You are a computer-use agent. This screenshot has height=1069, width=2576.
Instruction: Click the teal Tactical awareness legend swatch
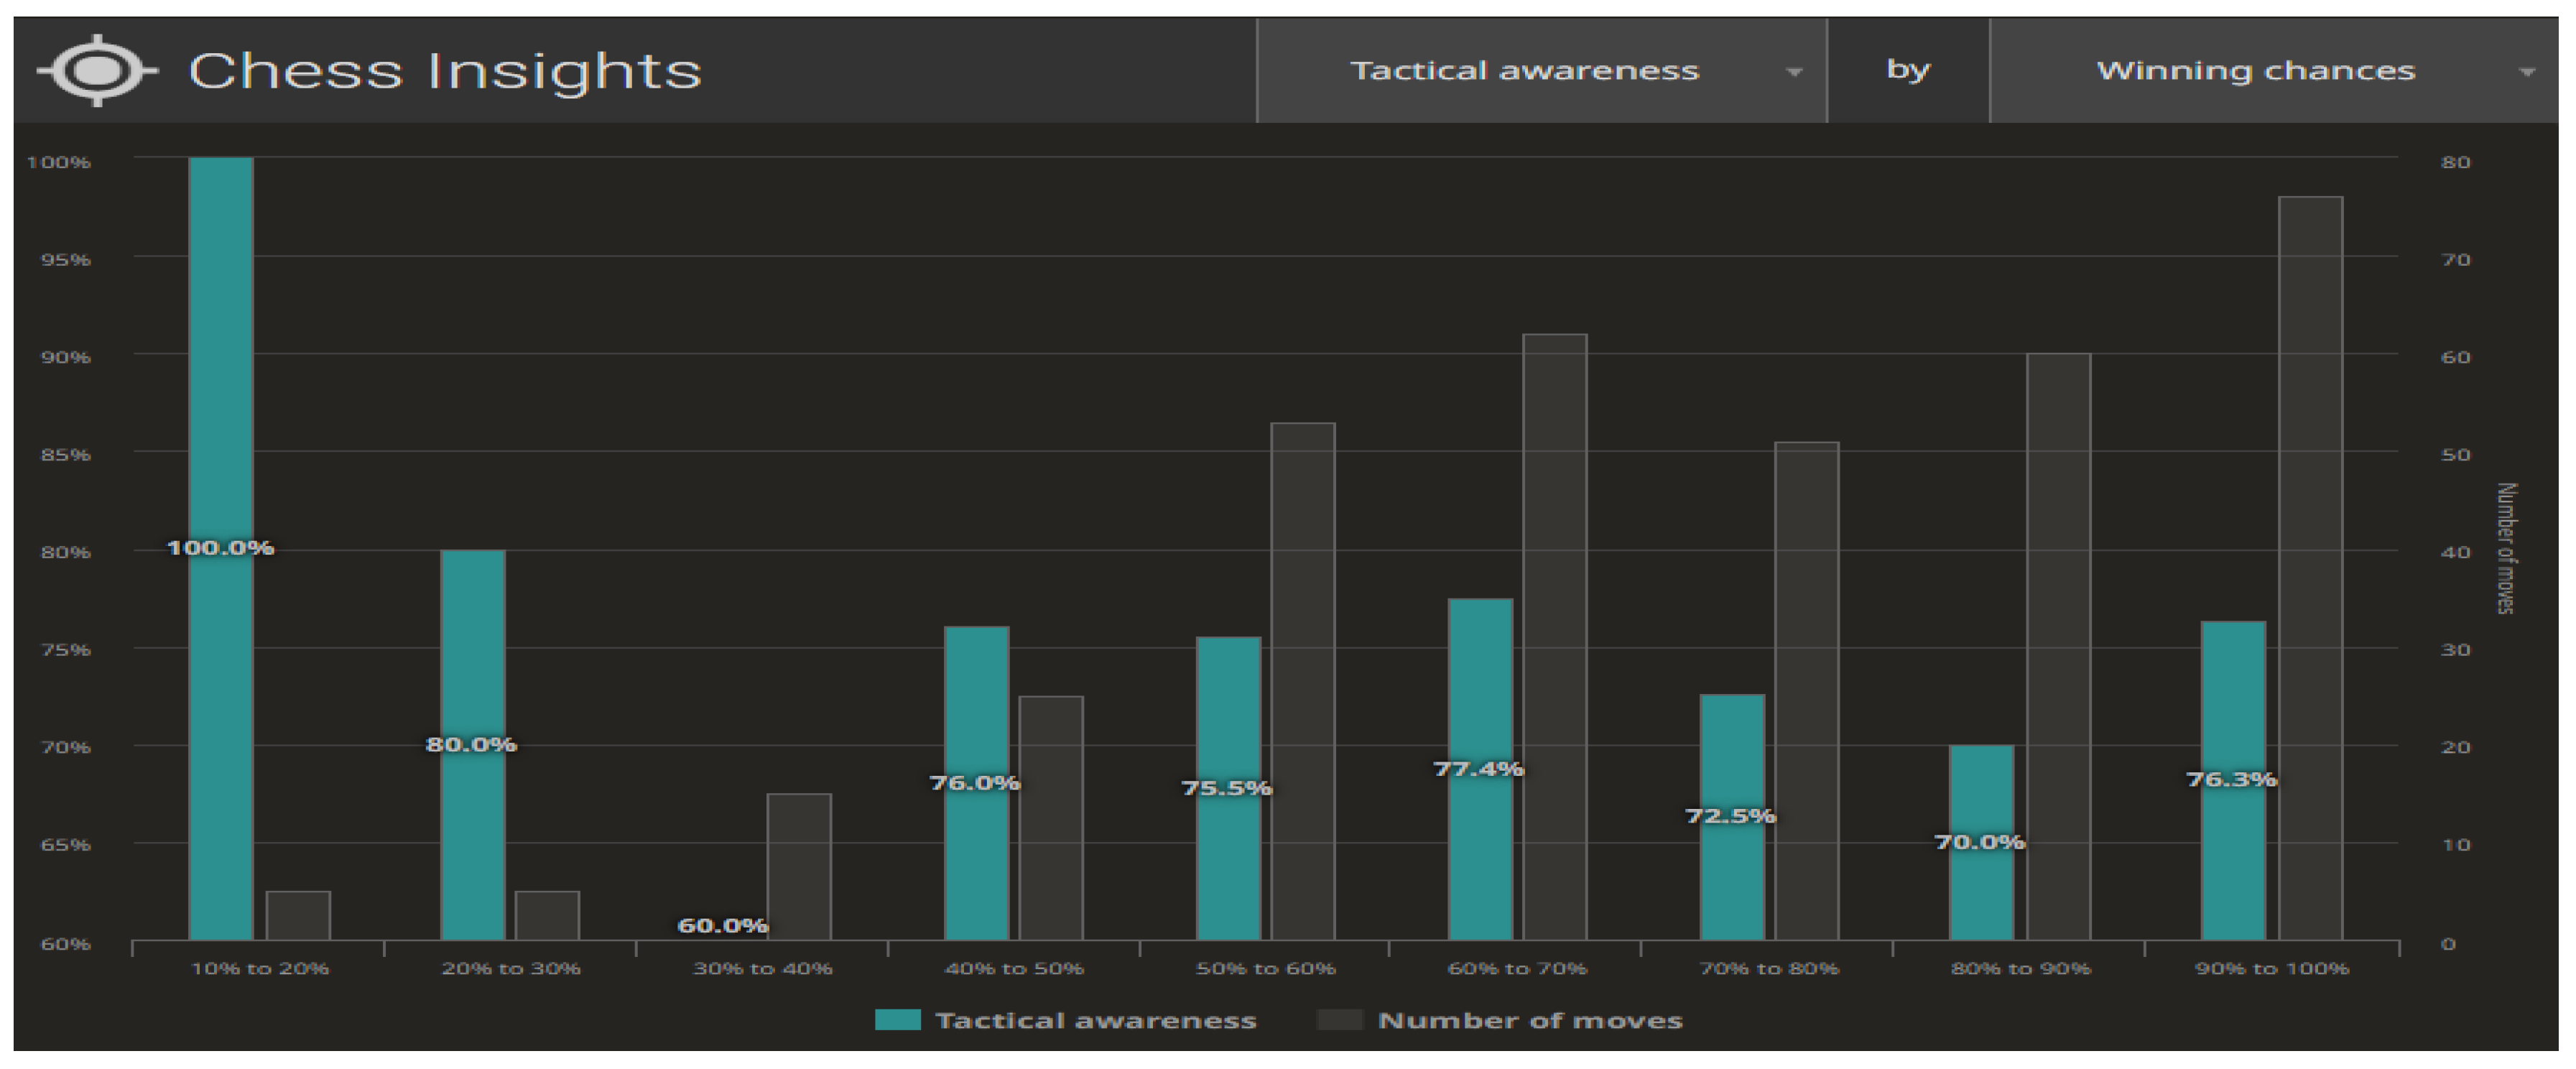click(x=897, y=1020)
